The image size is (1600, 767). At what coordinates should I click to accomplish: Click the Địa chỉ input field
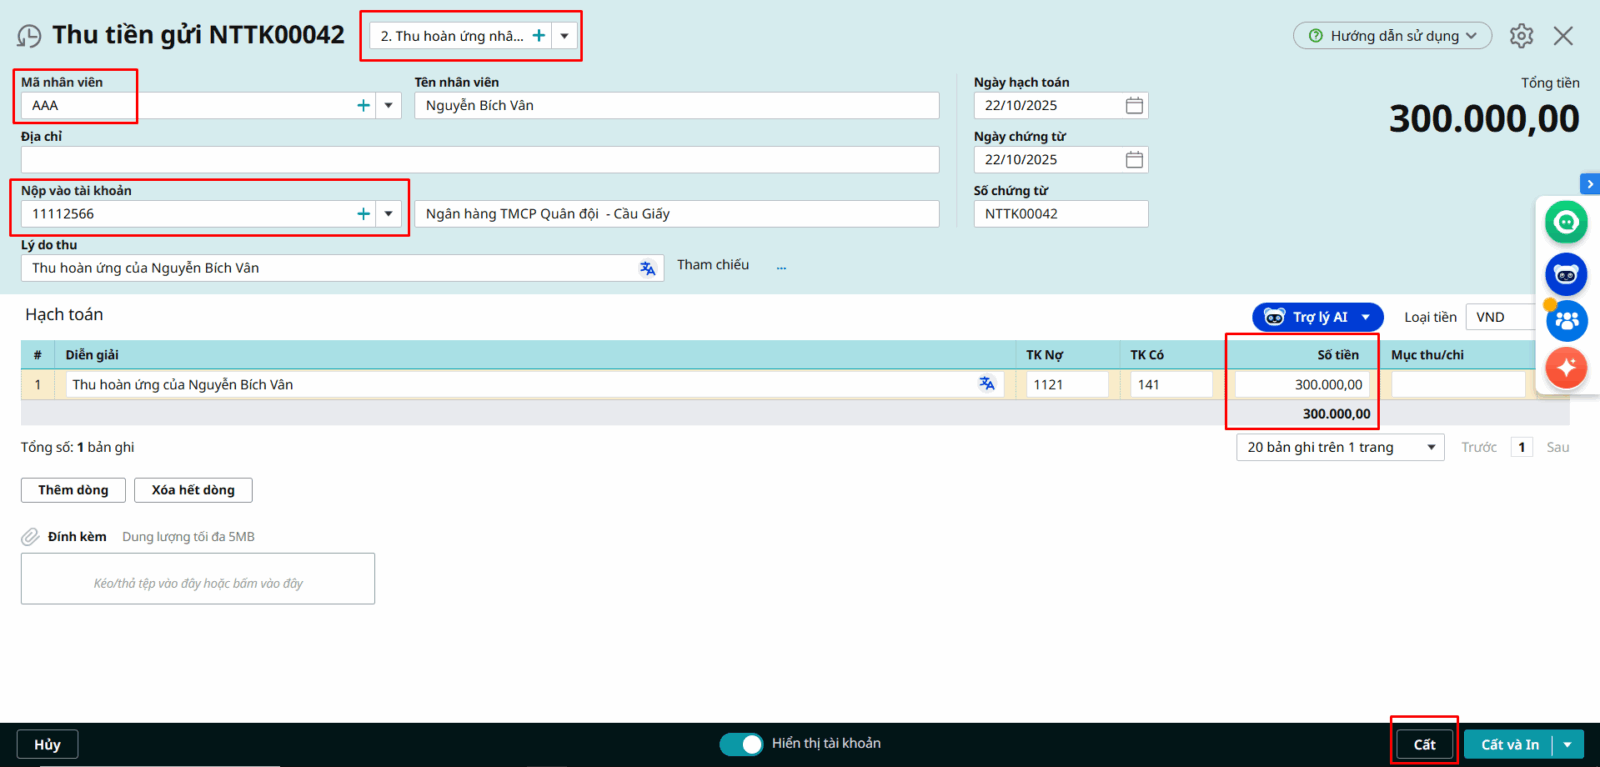pyautogui.click(x=479, y=160)
